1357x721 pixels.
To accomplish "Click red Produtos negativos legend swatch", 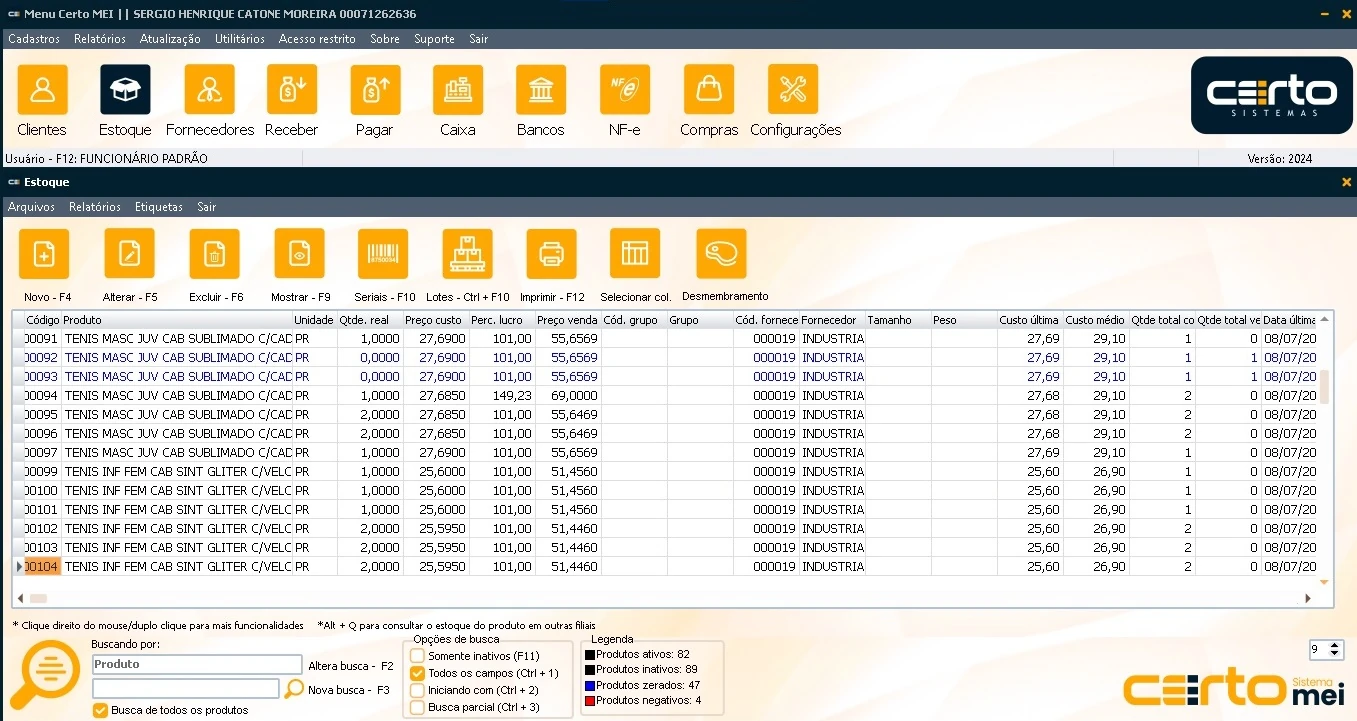I will point(590,701).
